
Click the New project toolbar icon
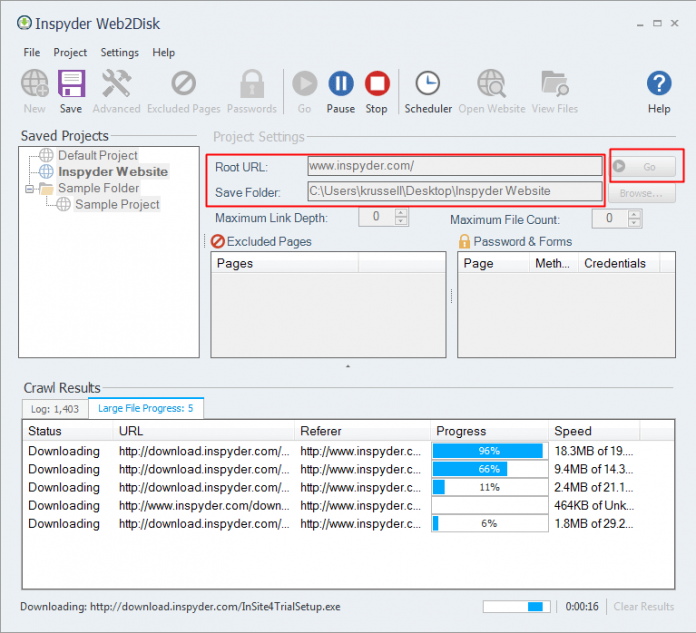click(x=34, y=84)
